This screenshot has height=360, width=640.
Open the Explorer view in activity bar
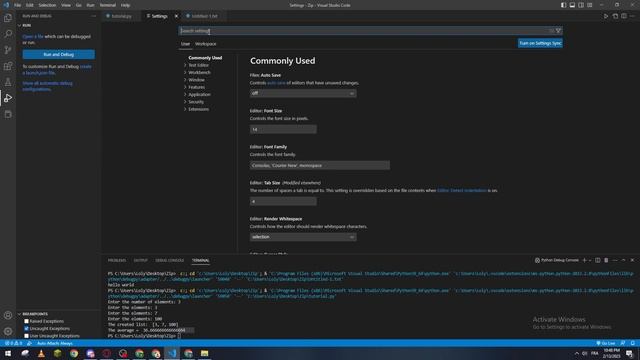click(x=8, y=18)
